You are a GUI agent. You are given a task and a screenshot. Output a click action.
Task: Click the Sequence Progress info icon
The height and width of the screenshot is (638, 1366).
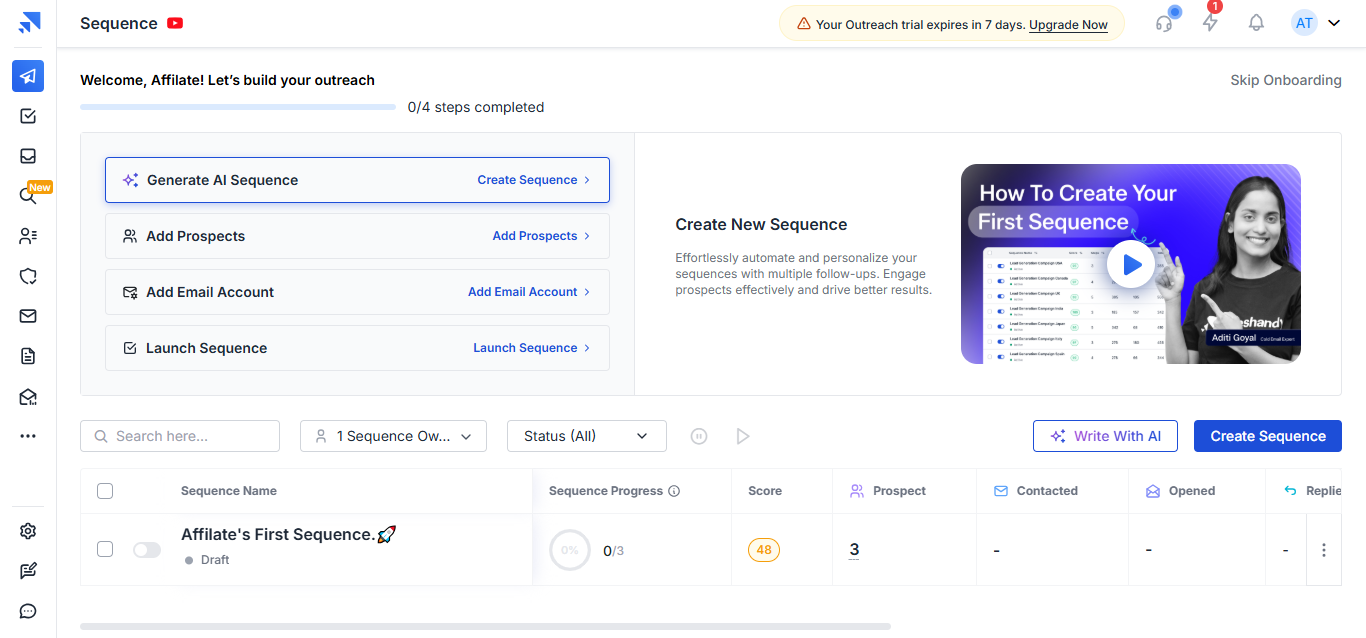point(674,491)
